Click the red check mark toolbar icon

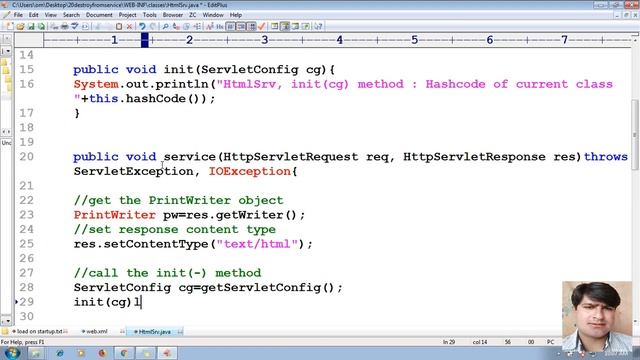pyautogui.click(x=262, y=27)
